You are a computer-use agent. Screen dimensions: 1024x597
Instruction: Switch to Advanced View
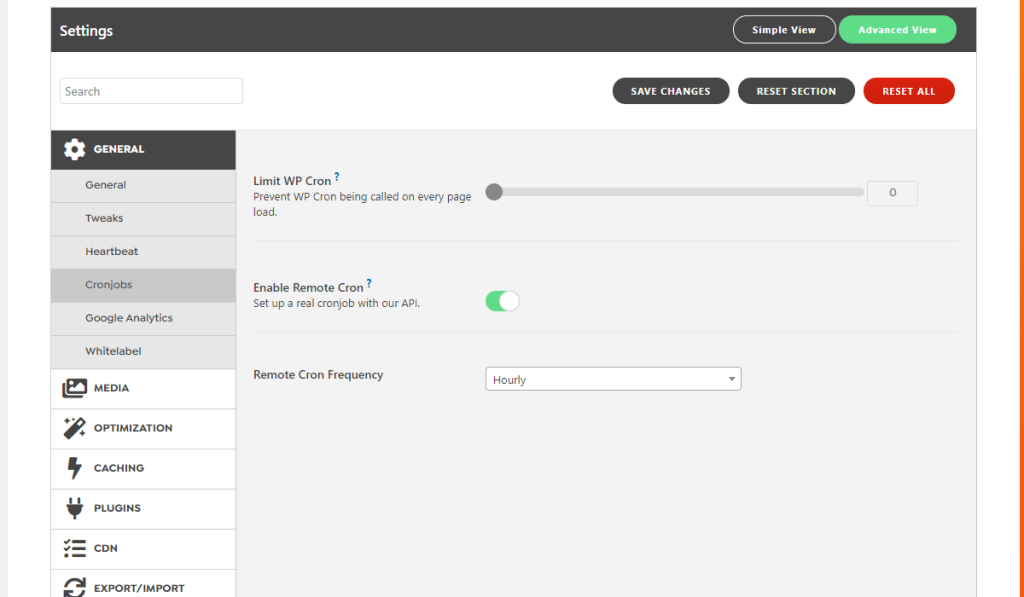[897, 29]
